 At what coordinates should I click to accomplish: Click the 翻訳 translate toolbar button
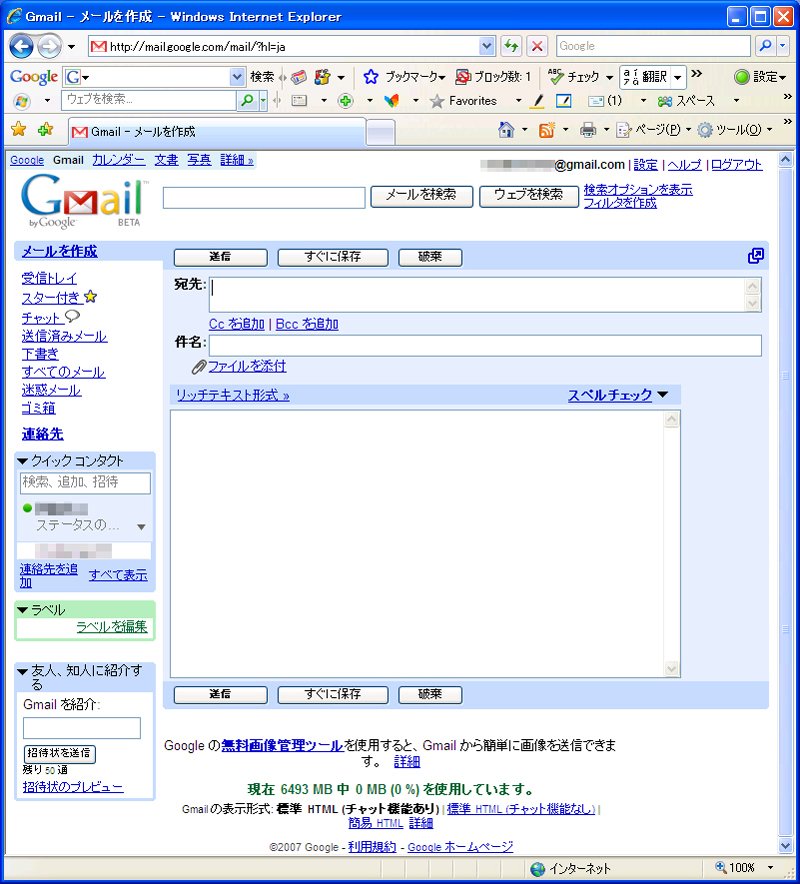pos(646,77)
